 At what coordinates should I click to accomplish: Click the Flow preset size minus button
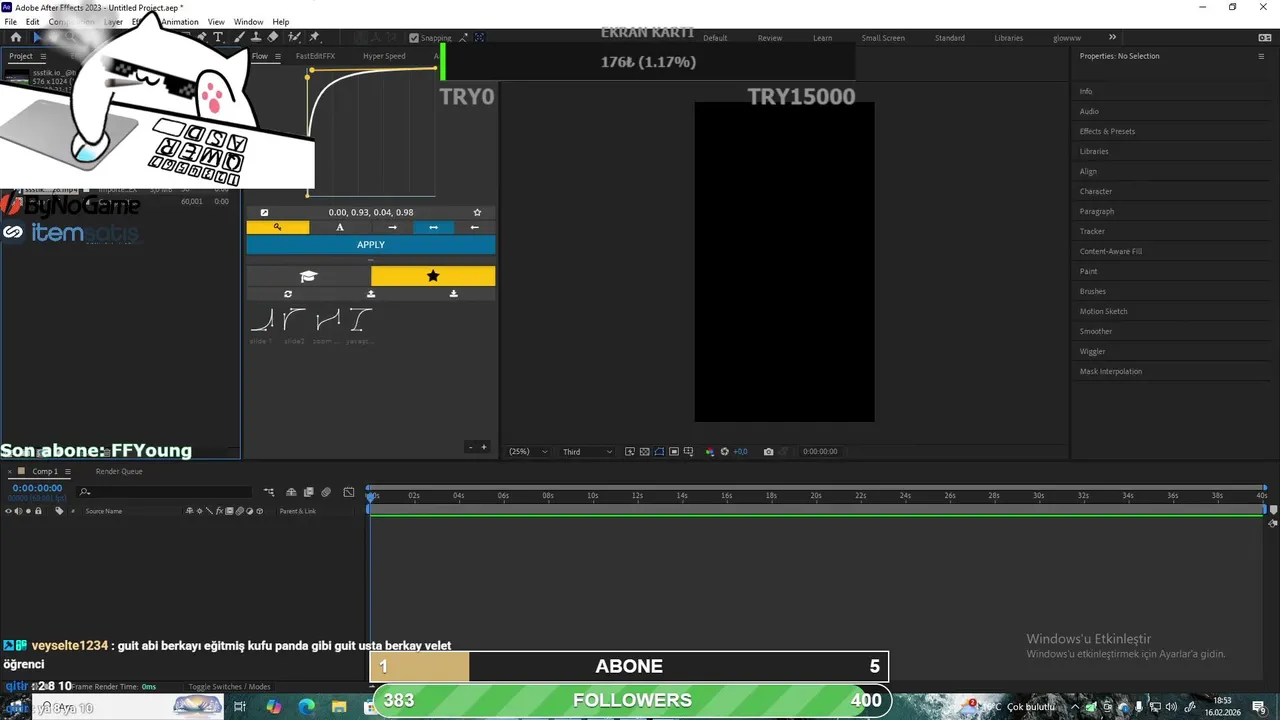[x=470, y=447]
